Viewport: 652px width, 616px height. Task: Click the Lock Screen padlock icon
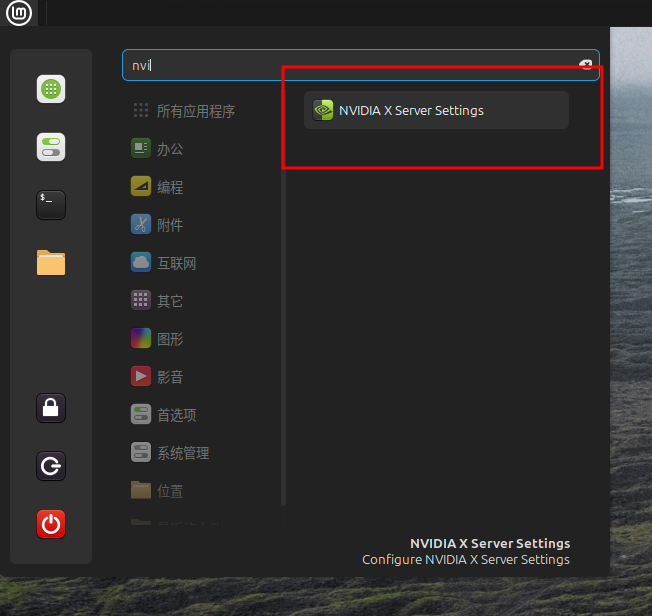[51, 408]
